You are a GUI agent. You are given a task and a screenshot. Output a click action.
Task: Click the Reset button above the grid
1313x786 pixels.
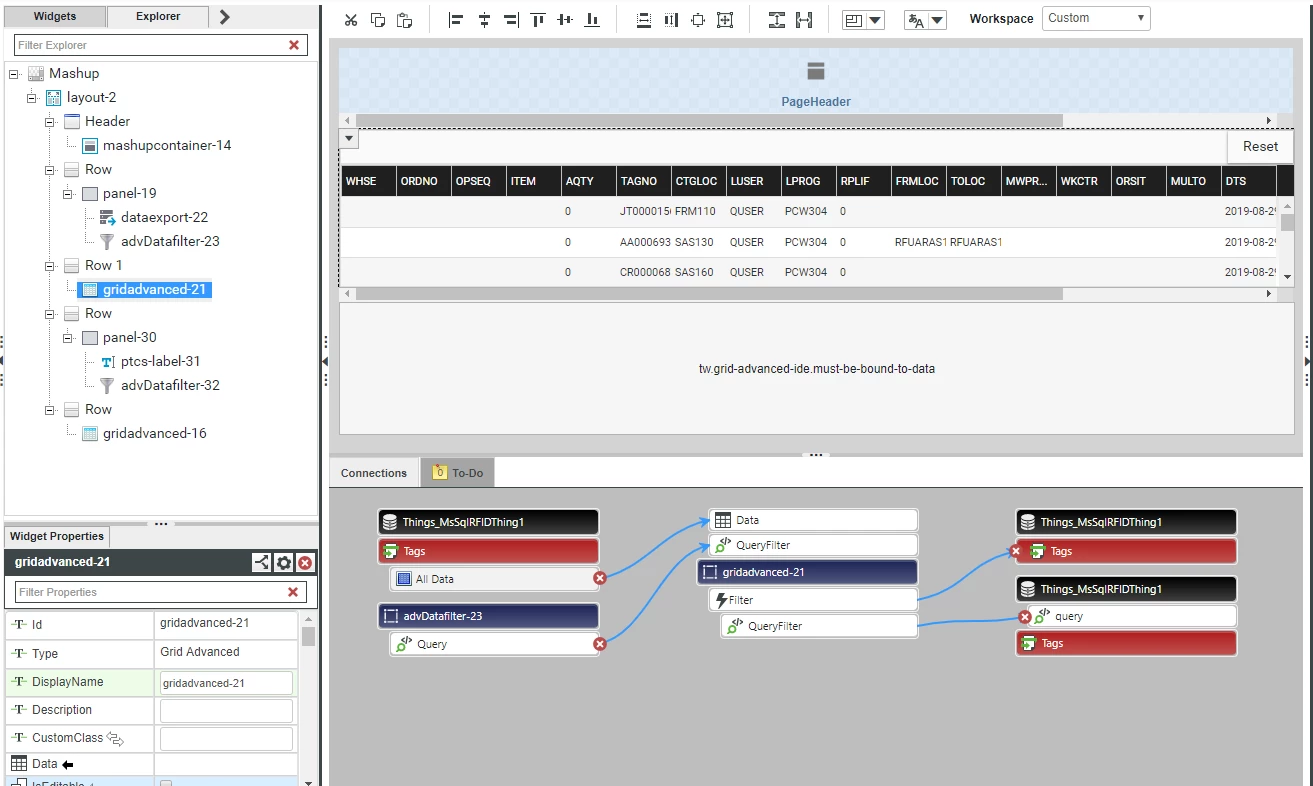point(1260,146)
